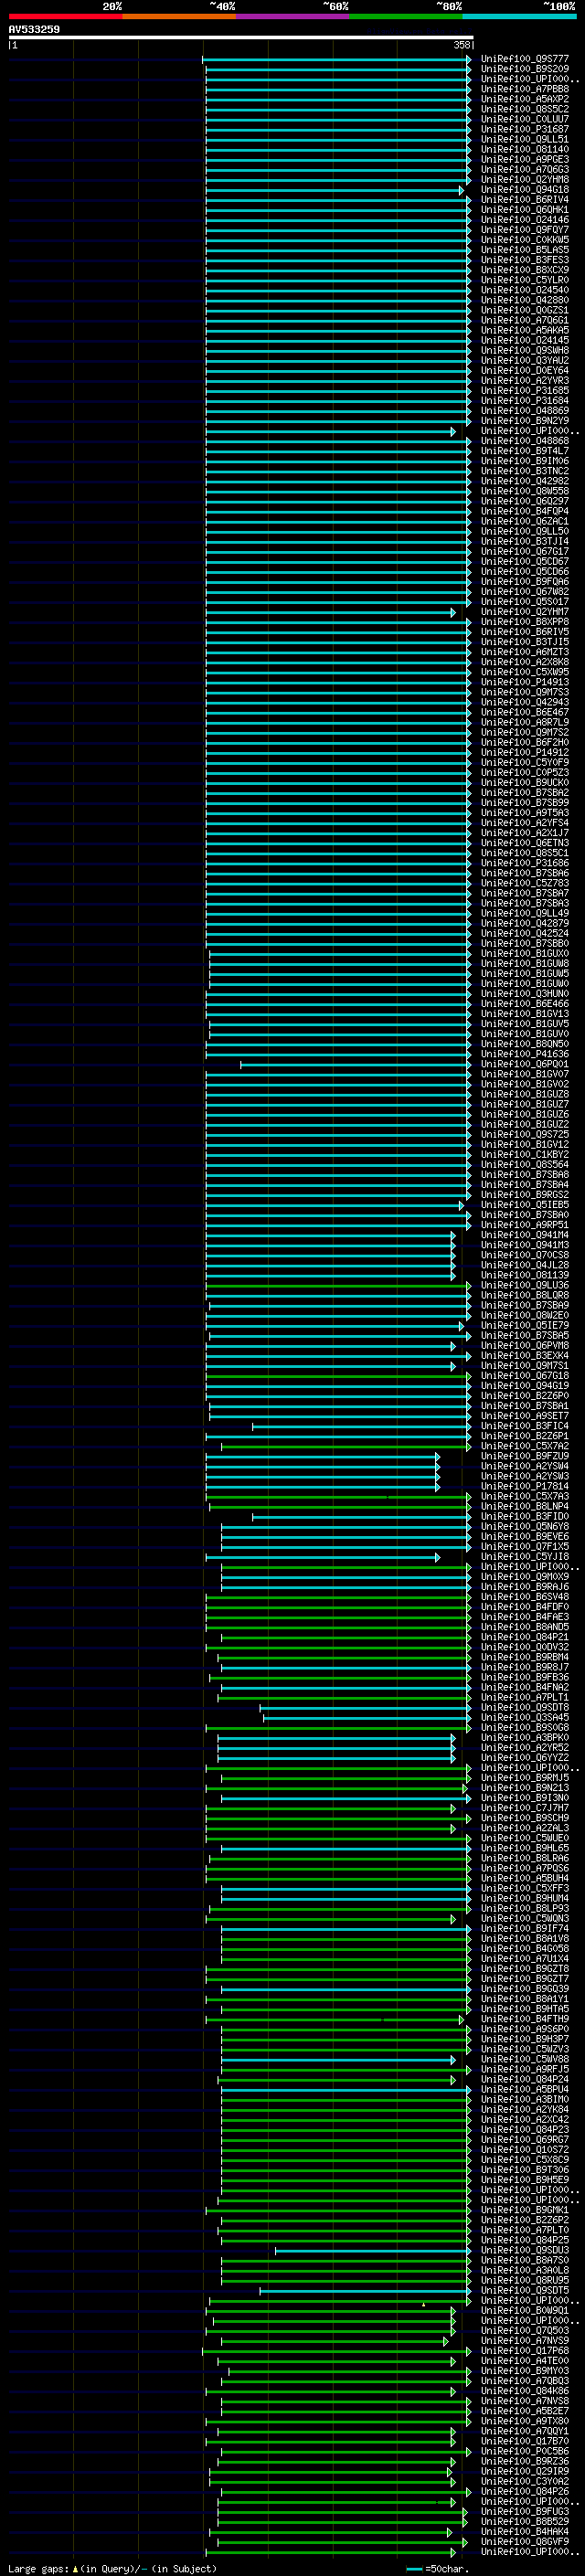This screenshot has height=2576, width=585.
Task: Click label UniRef100_Q94G18
Action: pos(525,190)
